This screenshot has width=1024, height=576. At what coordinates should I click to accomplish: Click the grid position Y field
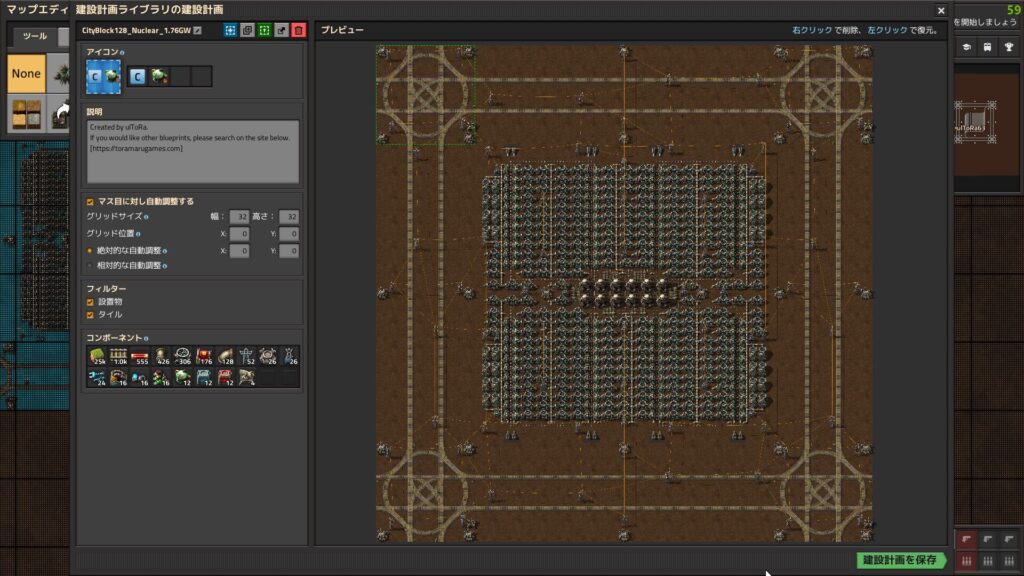pyautogui.click(x=289, y=233)
